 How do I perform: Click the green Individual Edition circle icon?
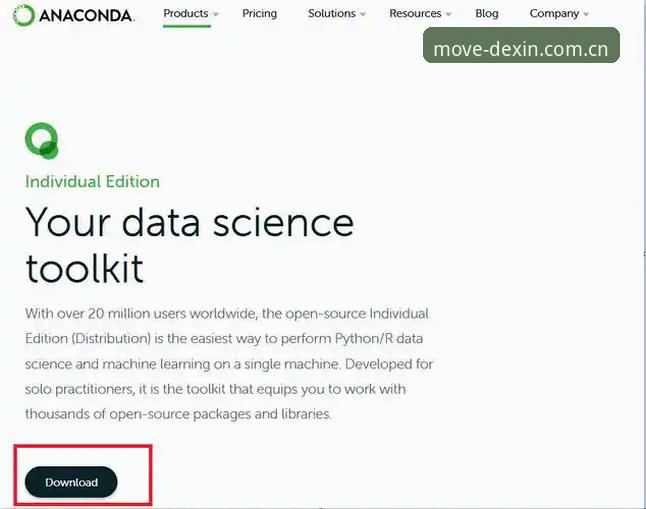tap(42, 141)
